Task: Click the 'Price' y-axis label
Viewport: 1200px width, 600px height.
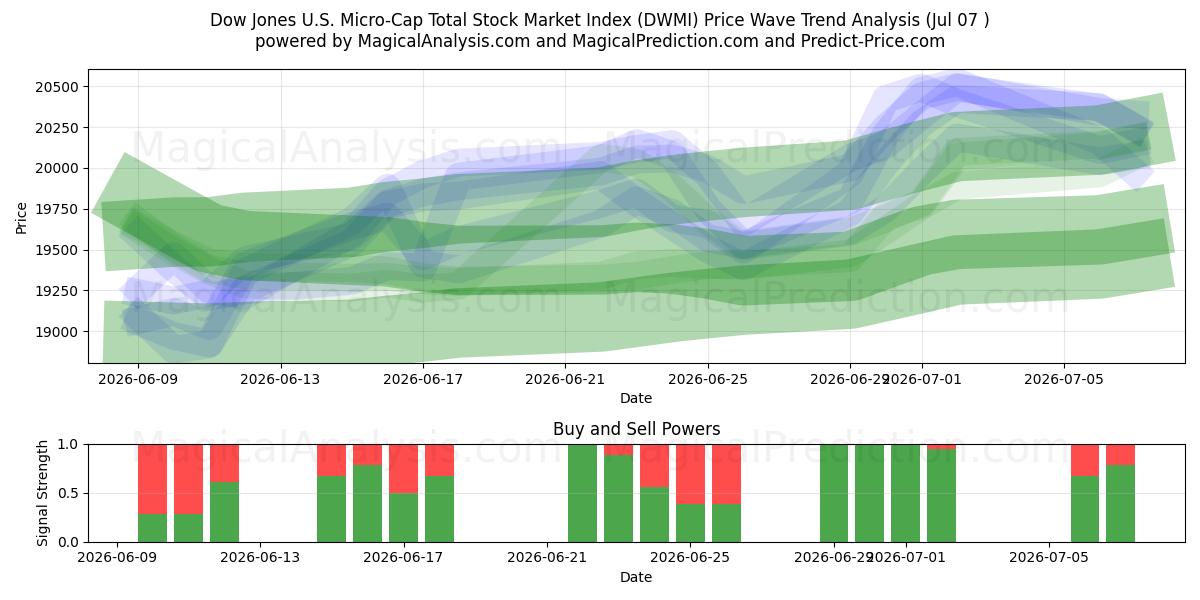Action: point(22,216)
